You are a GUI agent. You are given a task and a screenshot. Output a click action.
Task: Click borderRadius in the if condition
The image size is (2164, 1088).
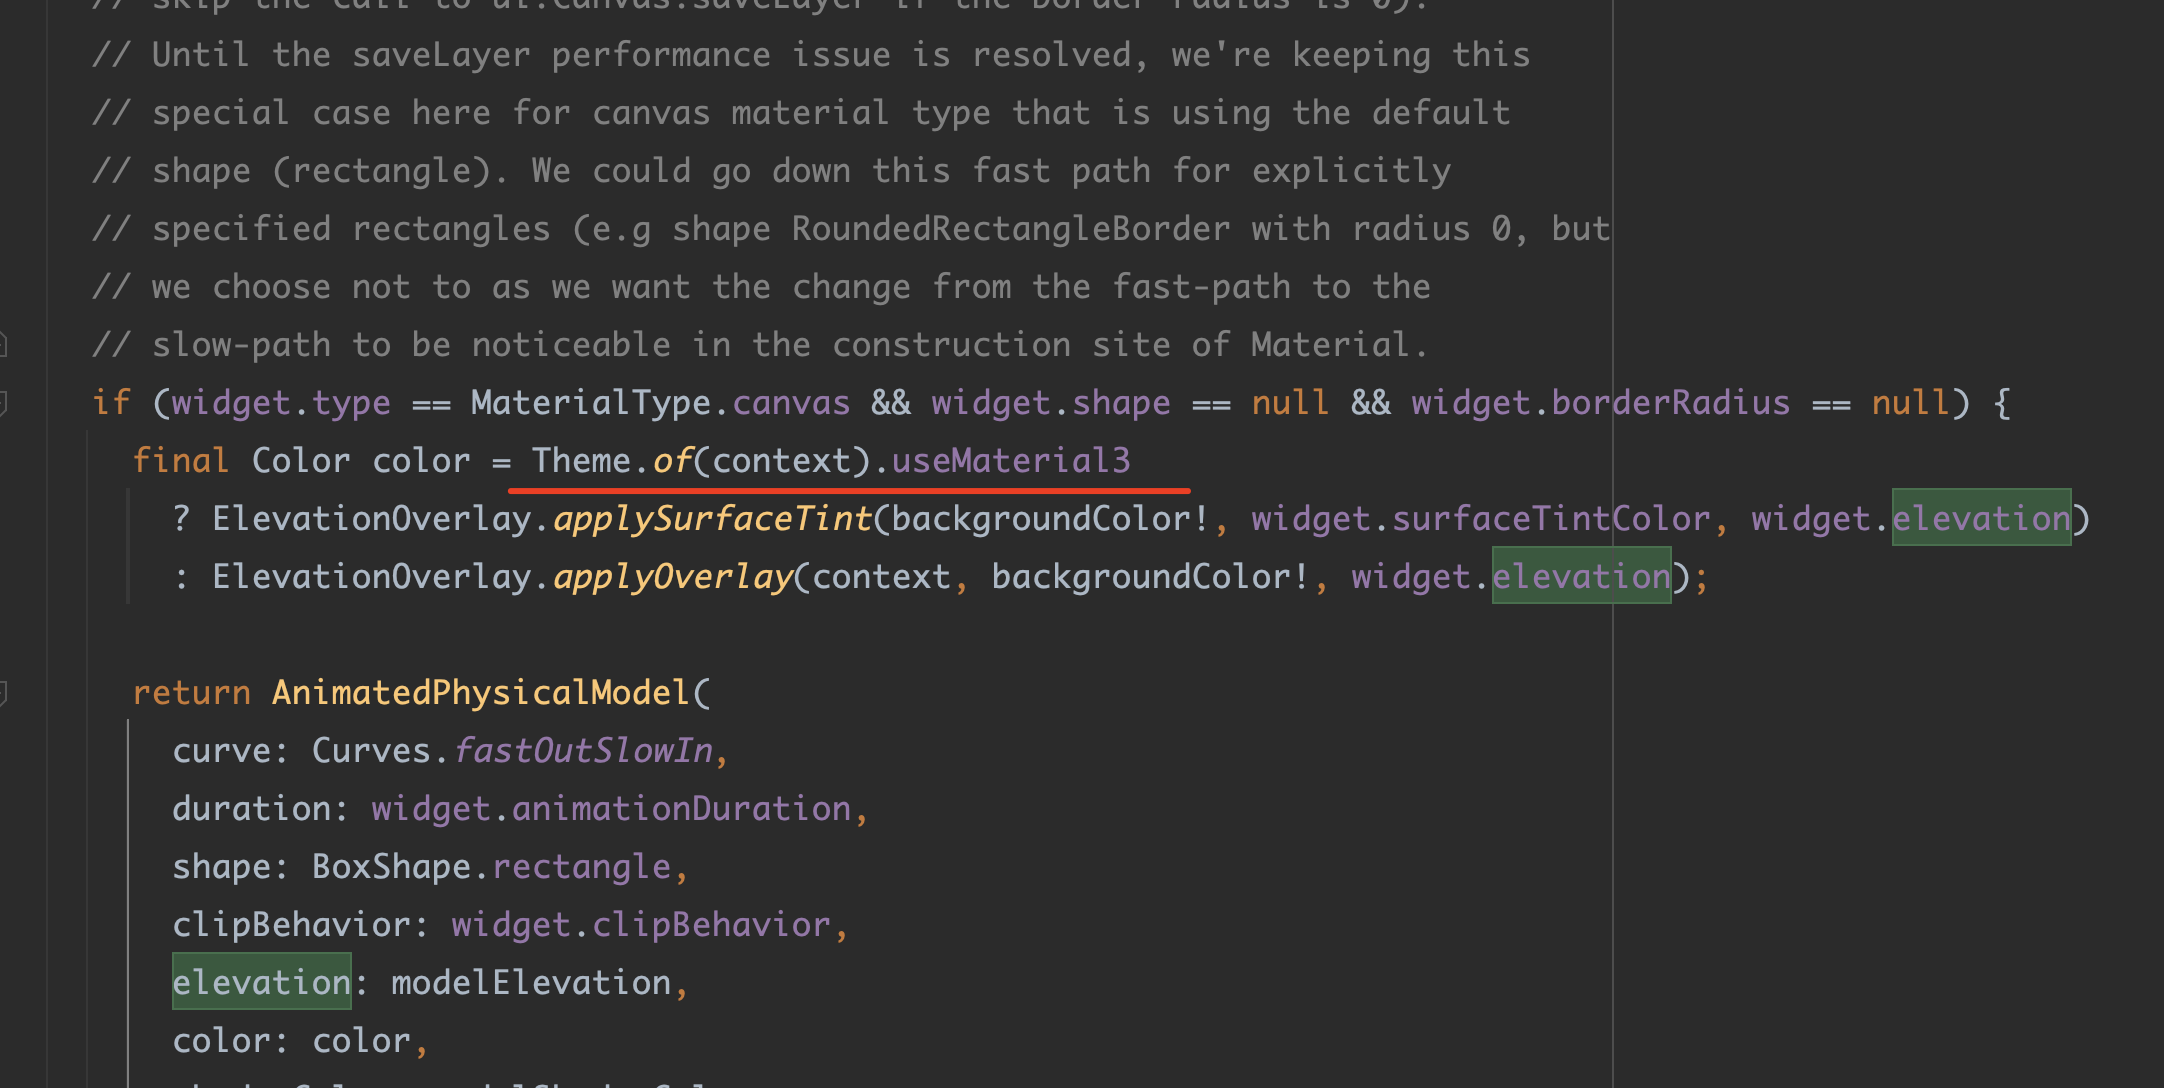(x=1670, y=403)
